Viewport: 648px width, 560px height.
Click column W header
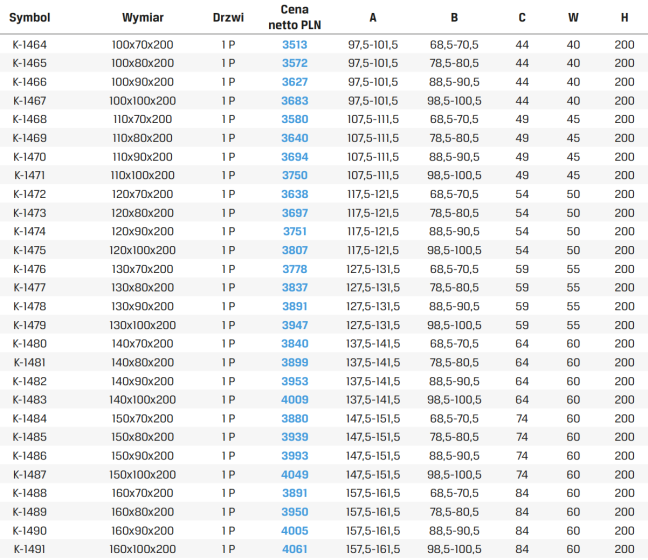(x=573, y=18)
